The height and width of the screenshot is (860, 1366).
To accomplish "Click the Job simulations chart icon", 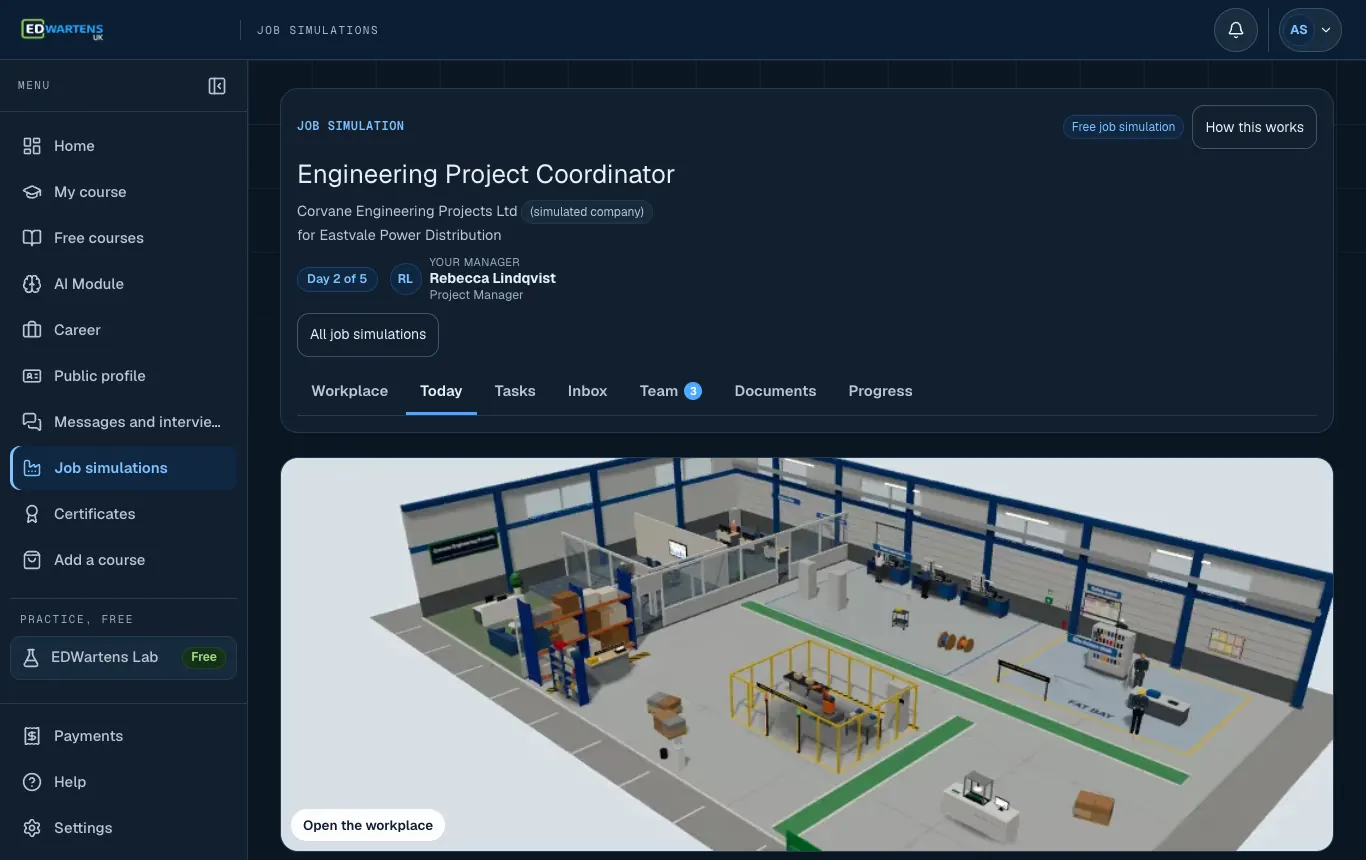I will [32, 468].
